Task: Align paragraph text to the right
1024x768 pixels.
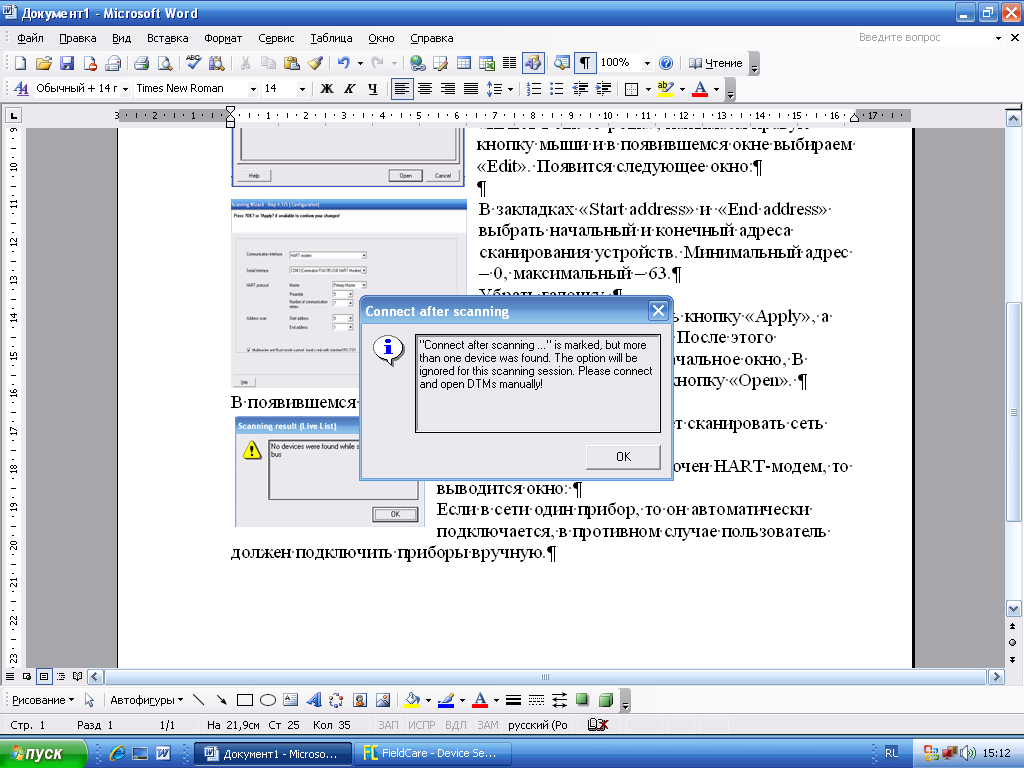Action: (x=448, y=89)
